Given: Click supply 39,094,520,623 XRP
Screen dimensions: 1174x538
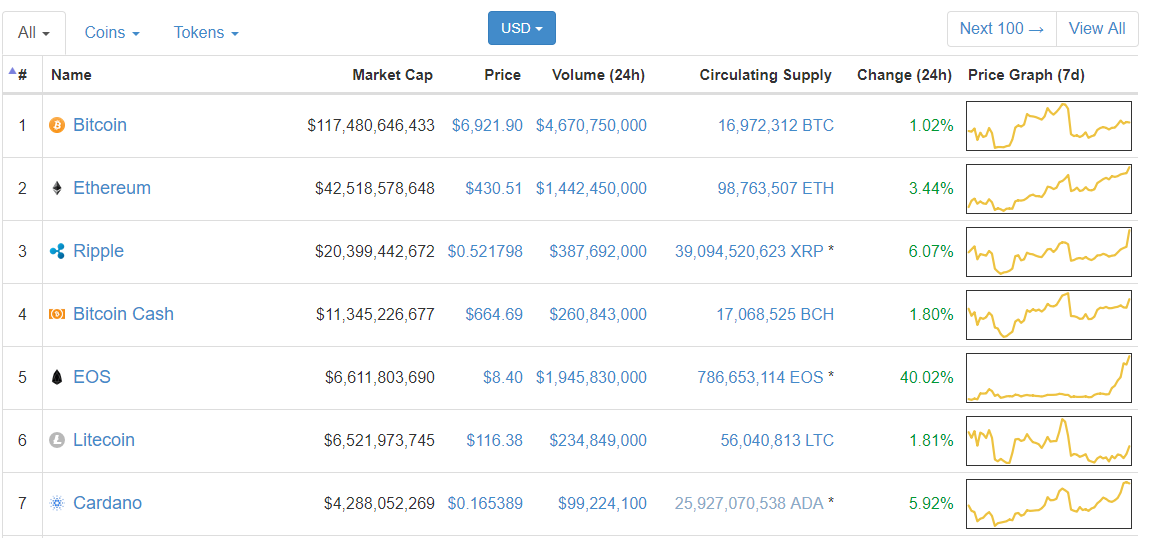Looking at the screenshot, I should point(749,251).
